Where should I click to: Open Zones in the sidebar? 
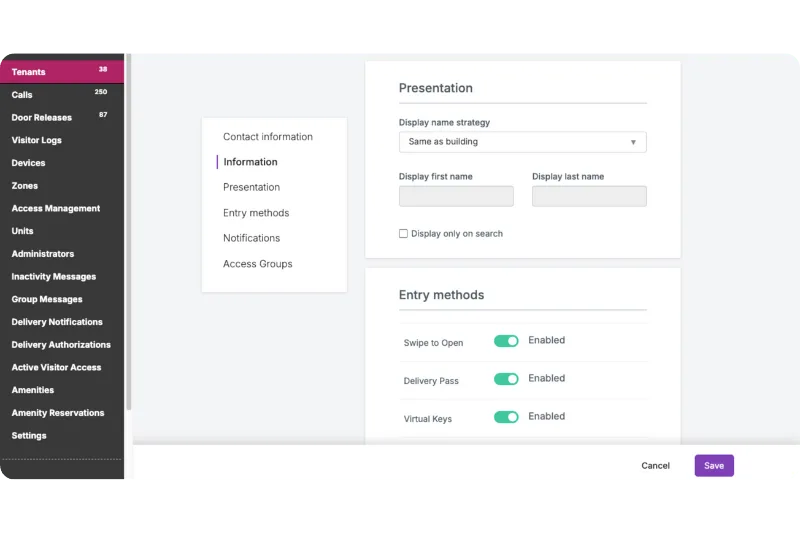(x=24, y=186)
